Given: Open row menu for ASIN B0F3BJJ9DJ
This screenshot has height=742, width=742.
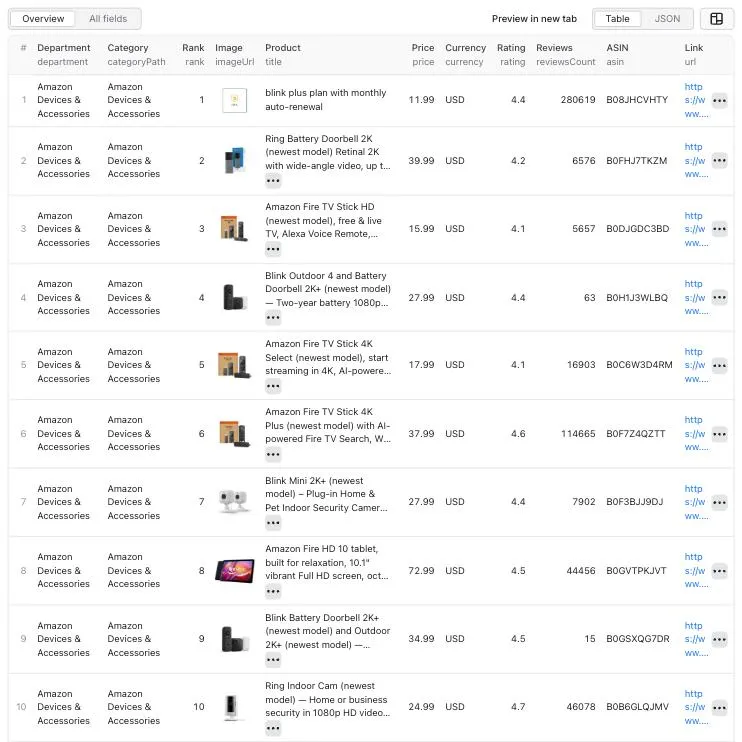Looking at the screenshot, I should [719, 502].
